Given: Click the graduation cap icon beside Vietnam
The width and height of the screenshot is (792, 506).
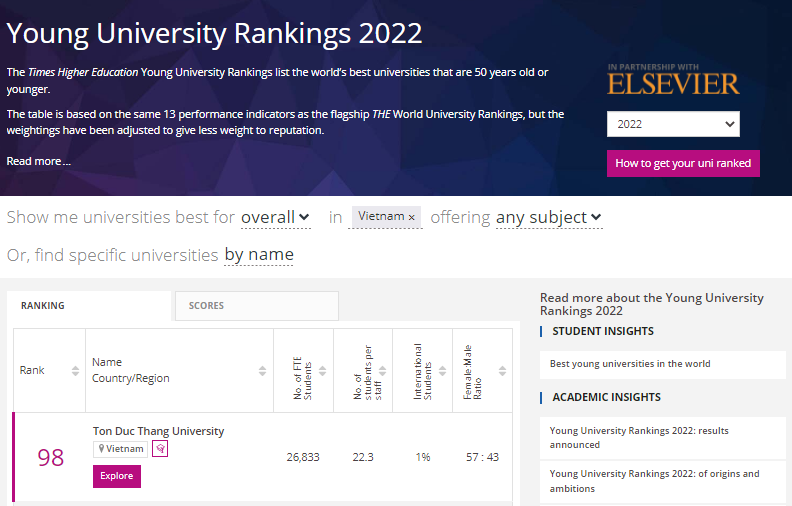Looking at the screenshot, I should point(160,449).
